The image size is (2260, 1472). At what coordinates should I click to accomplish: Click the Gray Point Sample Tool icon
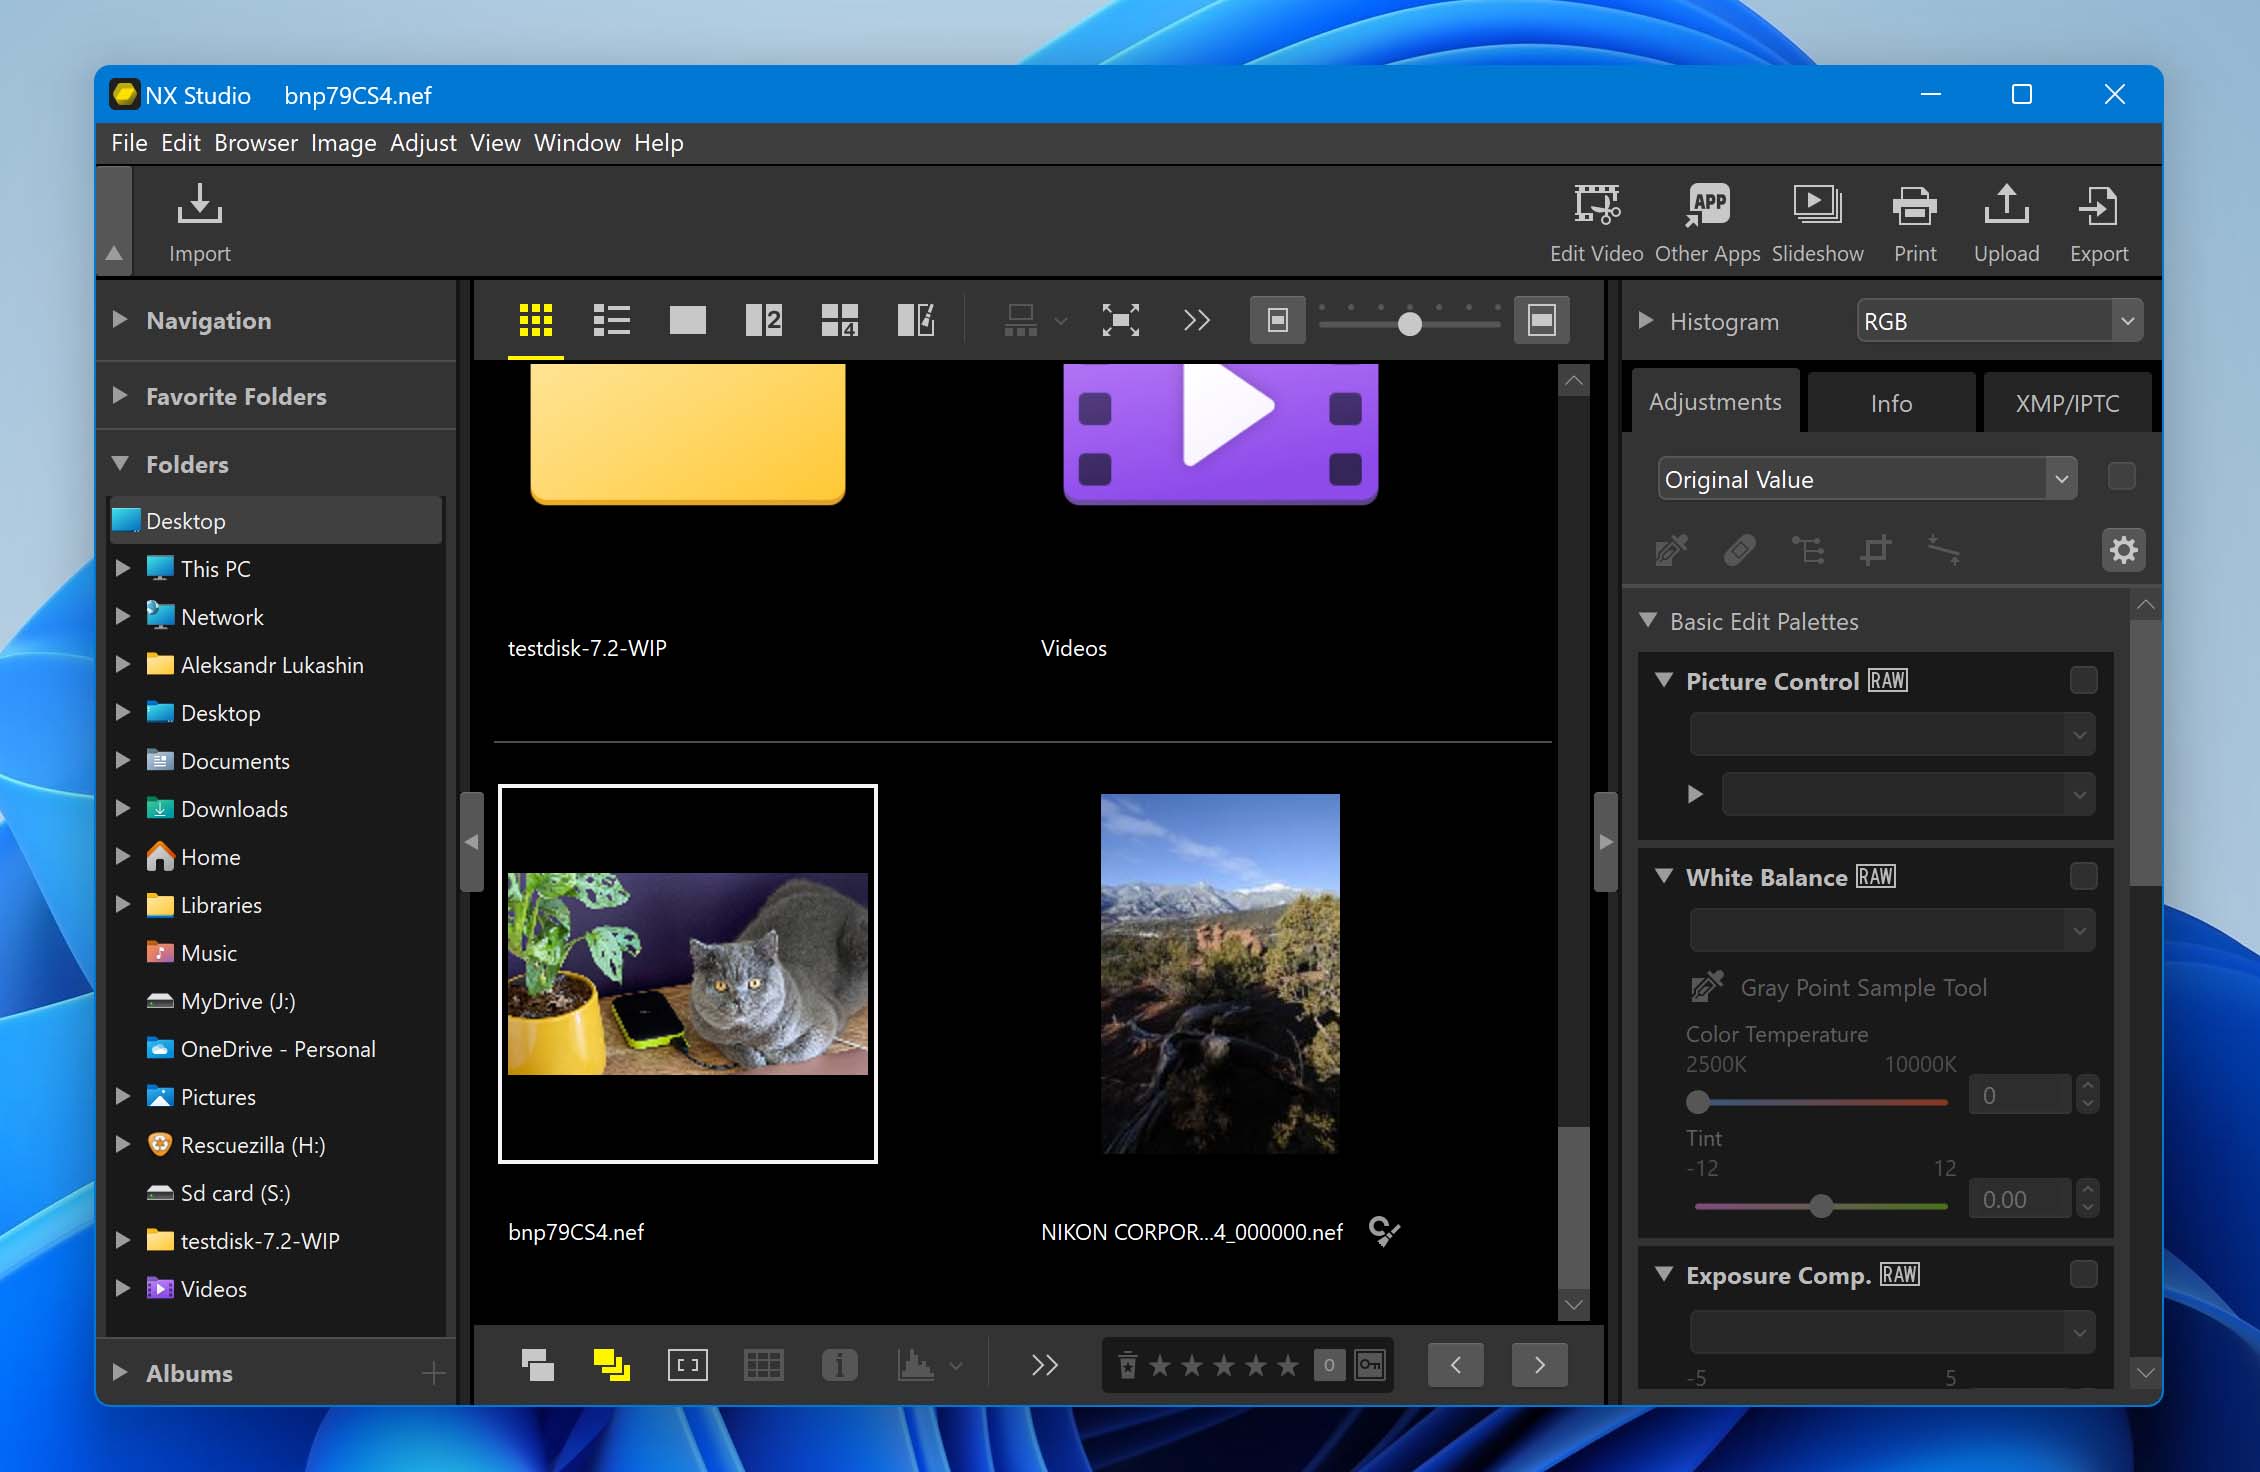(x=1707, y=986)
